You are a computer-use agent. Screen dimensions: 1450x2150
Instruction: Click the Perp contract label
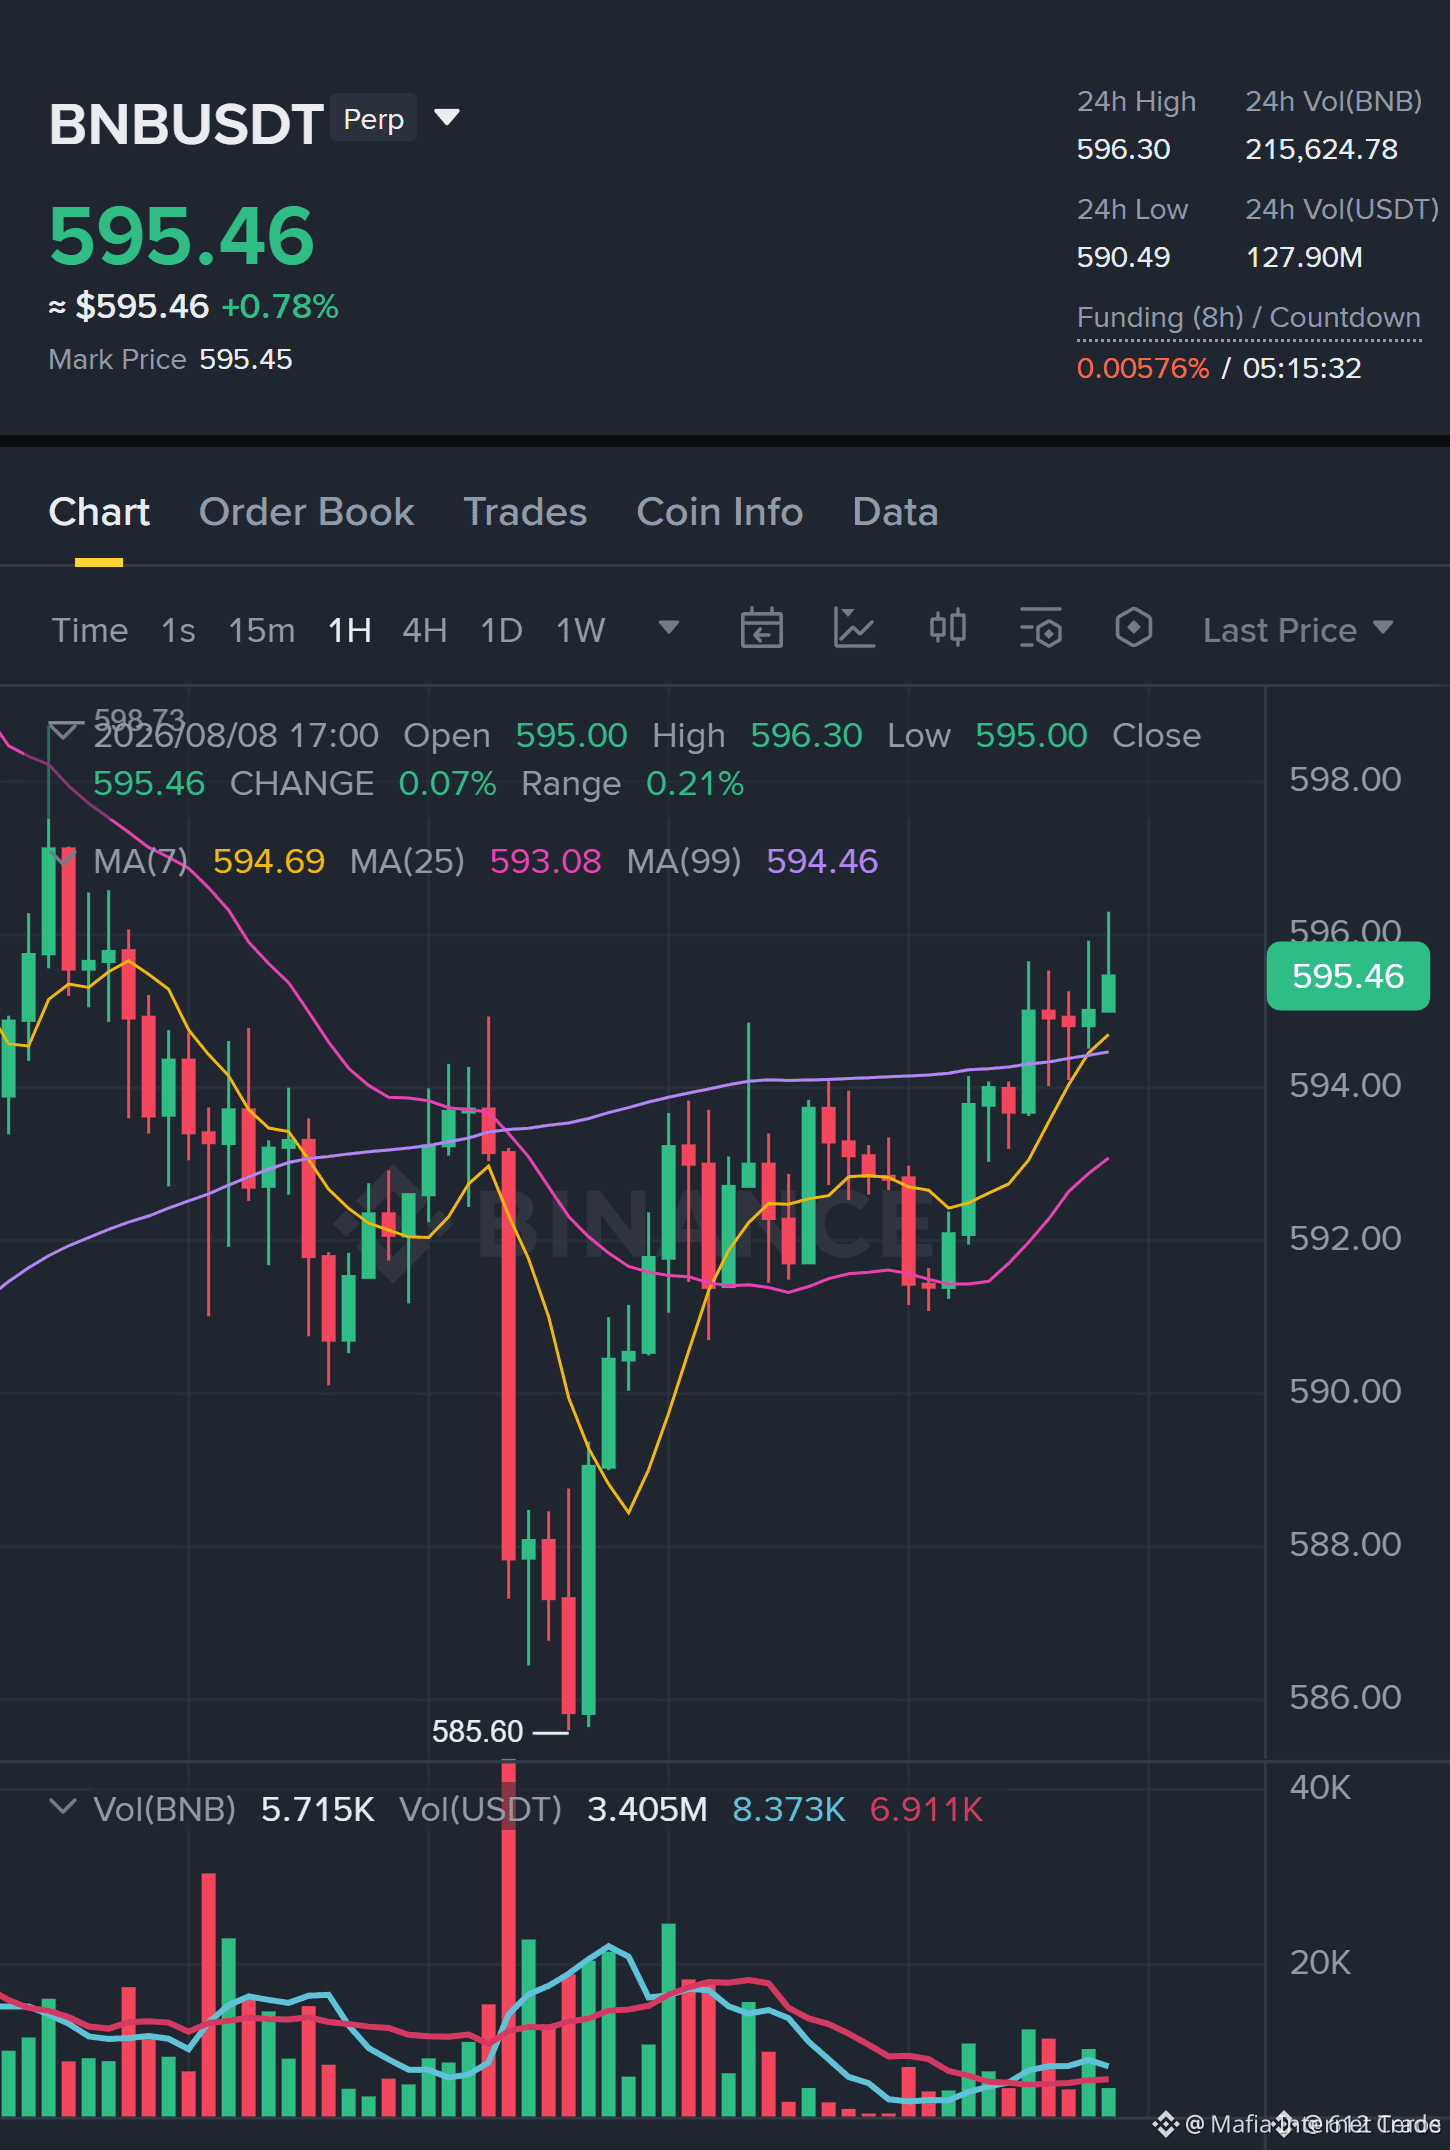(373, 118)
